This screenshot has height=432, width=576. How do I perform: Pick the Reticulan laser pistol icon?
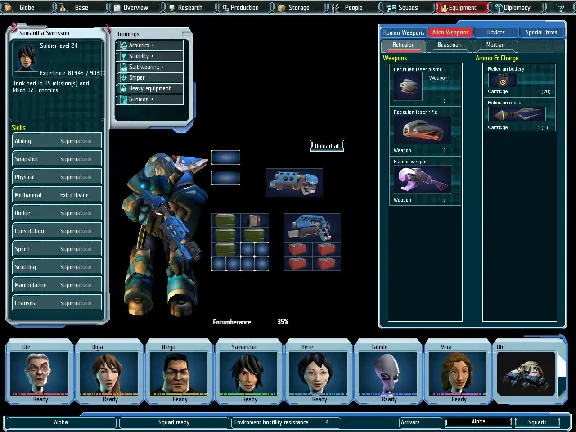[x=408, y=86]
